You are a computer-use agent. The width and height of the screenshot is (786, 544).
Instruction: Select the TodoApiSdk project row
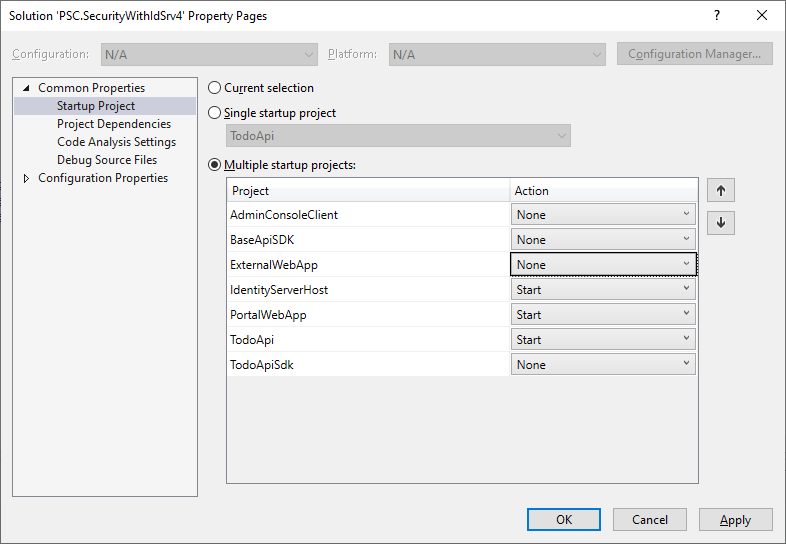coord(368,365)
